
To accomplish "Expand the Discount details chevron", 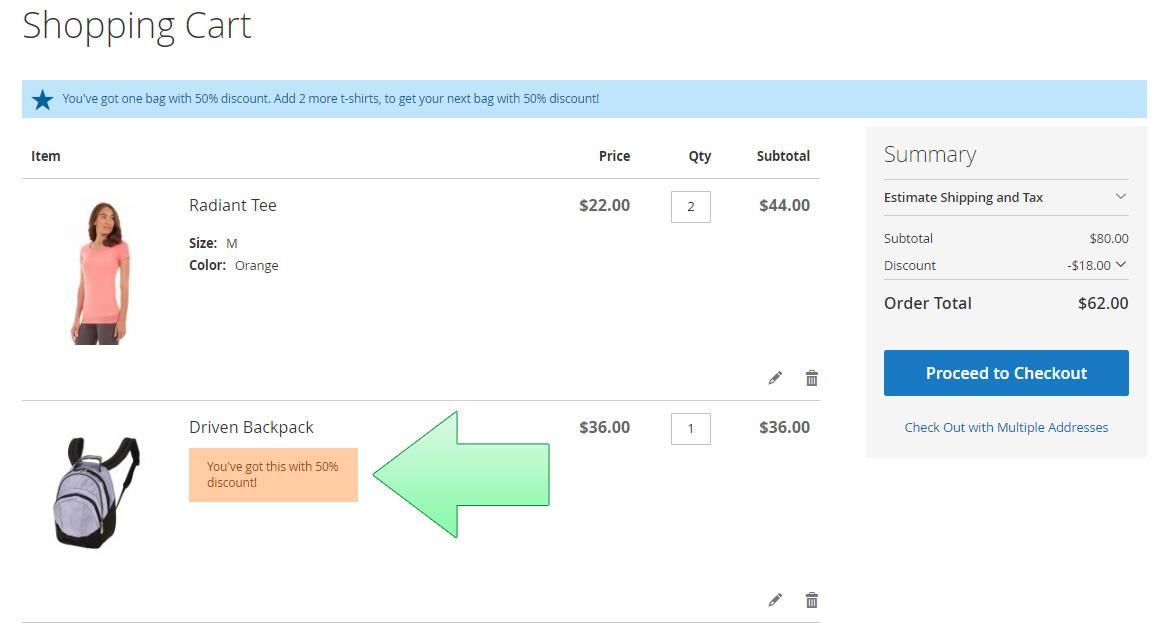I will 1121,264.
